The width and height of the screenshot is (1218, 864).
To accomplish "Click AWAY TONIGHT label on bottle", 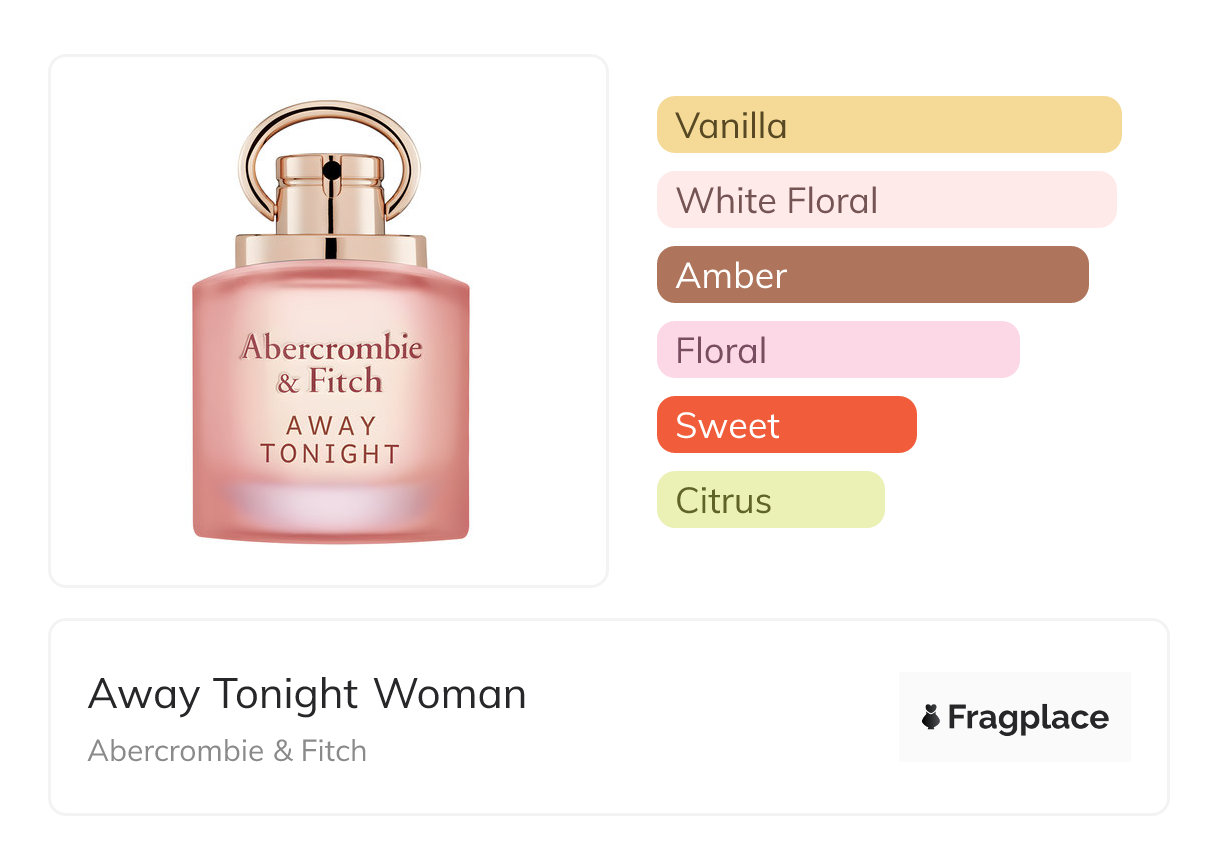I will tap(331, 440).
